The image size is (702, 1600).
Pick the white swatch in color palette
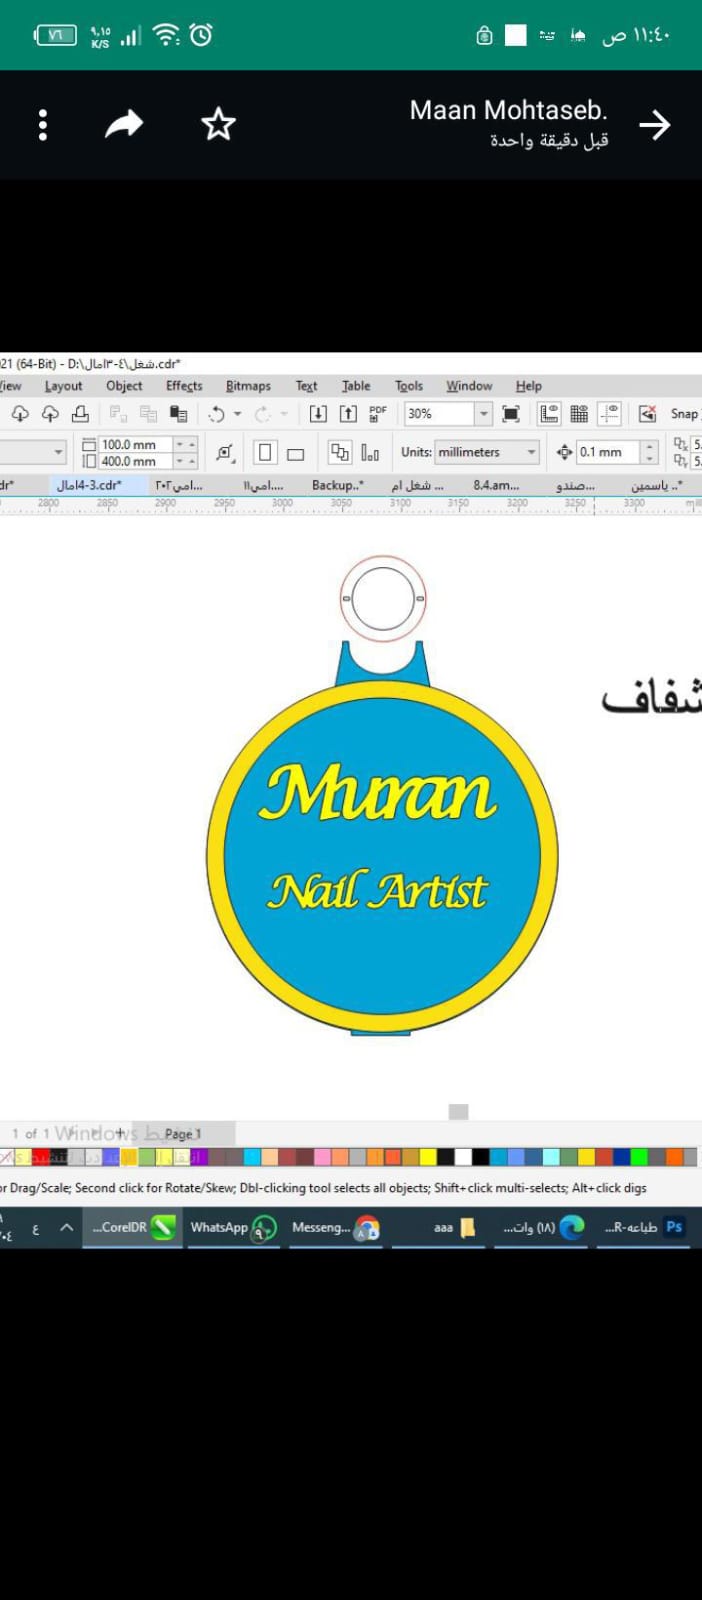(x=463, y=1157)
